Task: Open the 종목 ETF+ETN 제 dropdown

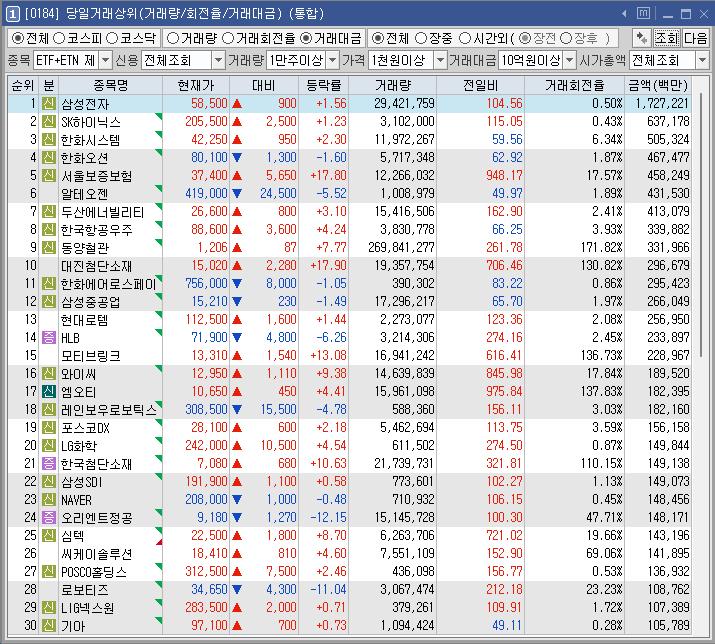Action: pyautogui.click(x=105, y=60)
